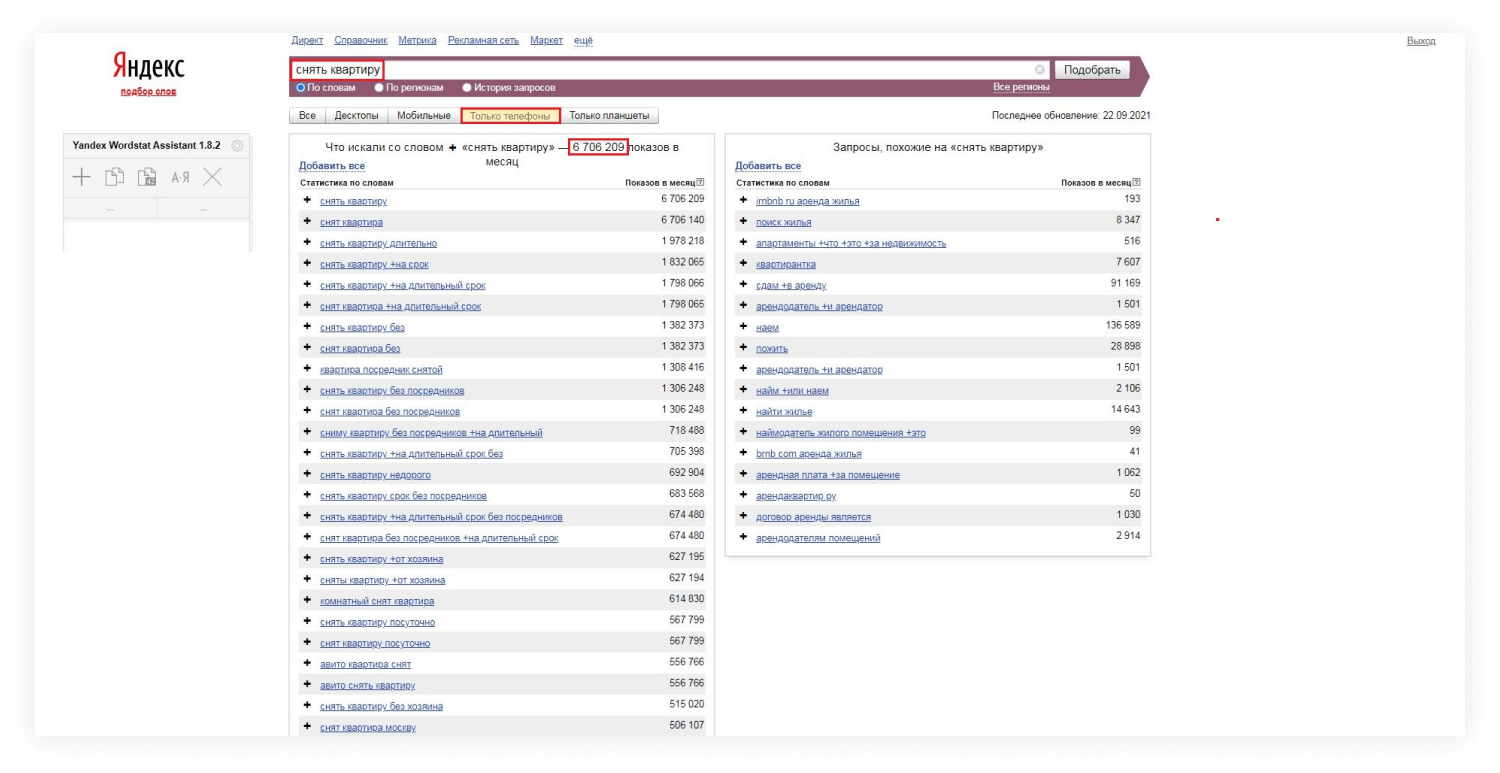Click the right '...' Assistant column header
The width and height of the screenshot is (1500, 773).
coord(204,209)
